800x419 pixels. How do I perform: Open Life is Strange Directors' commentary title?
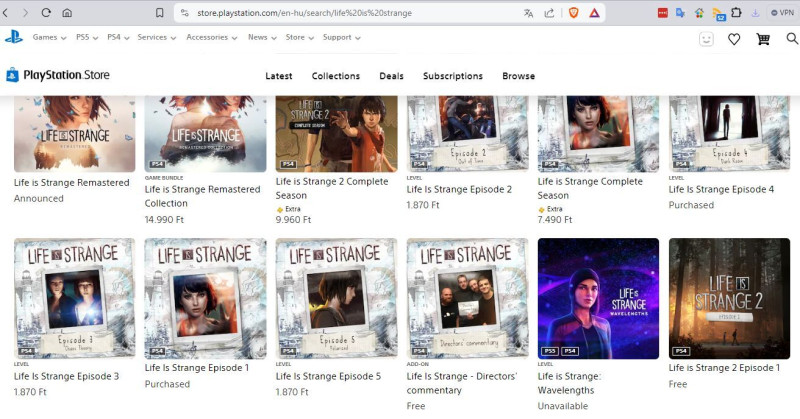pyautogui.click(x=462, y=383)
